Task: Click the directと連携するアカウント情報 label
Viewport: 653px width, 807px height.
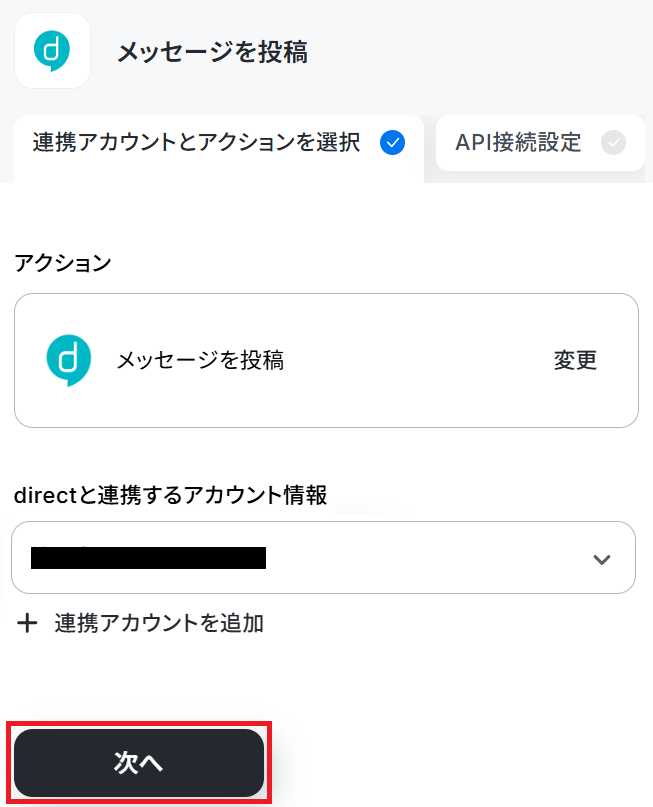Action: pyautogui.click(x=170, y=495)
